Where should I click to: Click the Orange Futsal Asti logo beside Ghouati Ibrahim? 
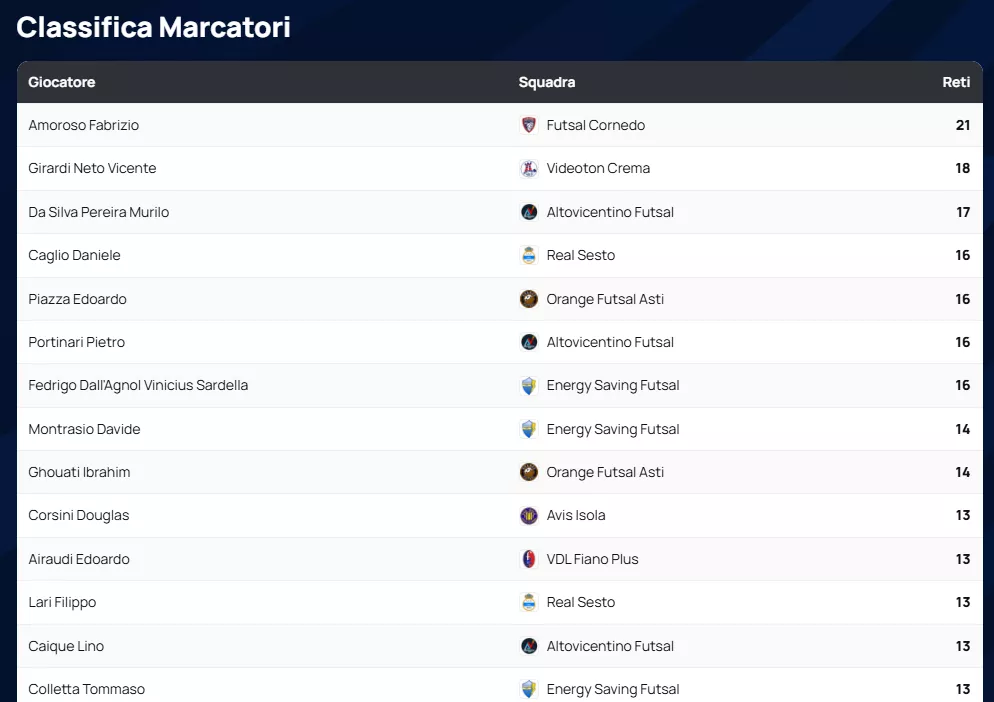[529, 472]
